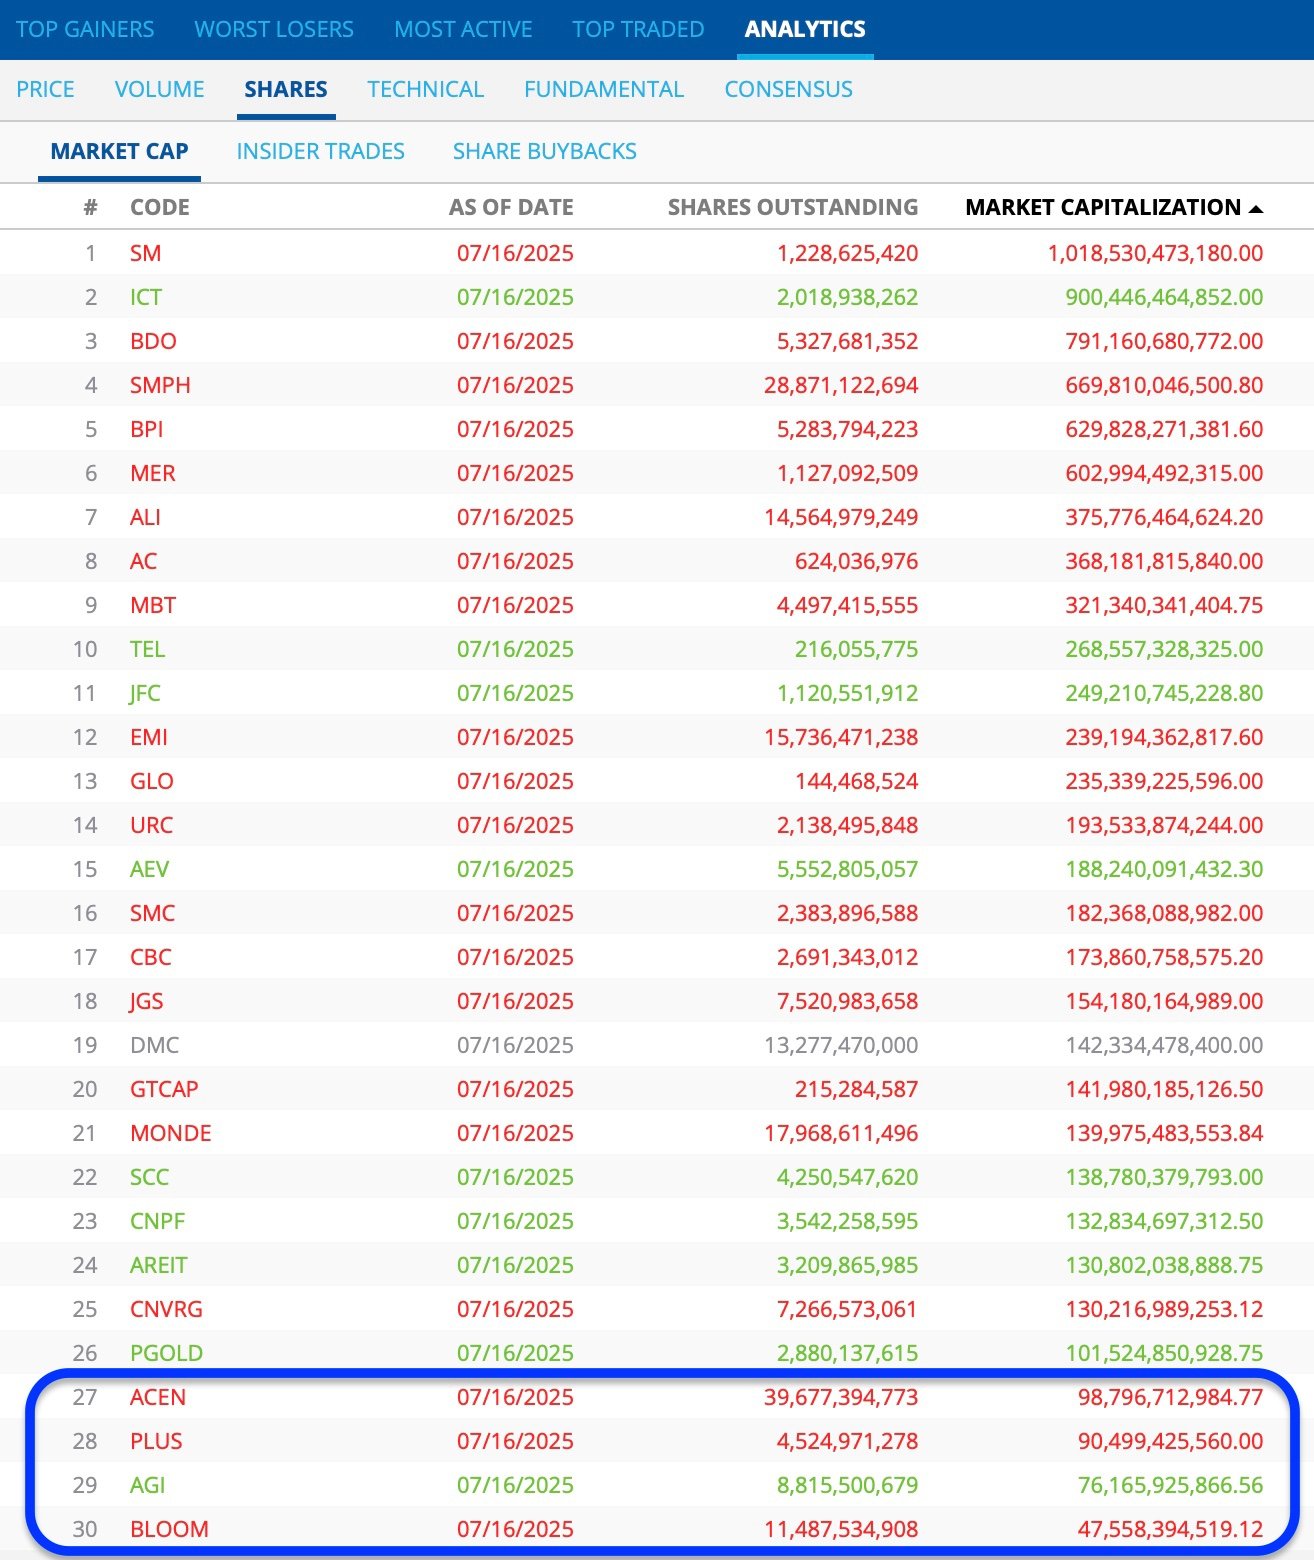Select PLUS market cap 90,499,425,560.00
1314x1560 pixels.
[x=1170, y=1441]
